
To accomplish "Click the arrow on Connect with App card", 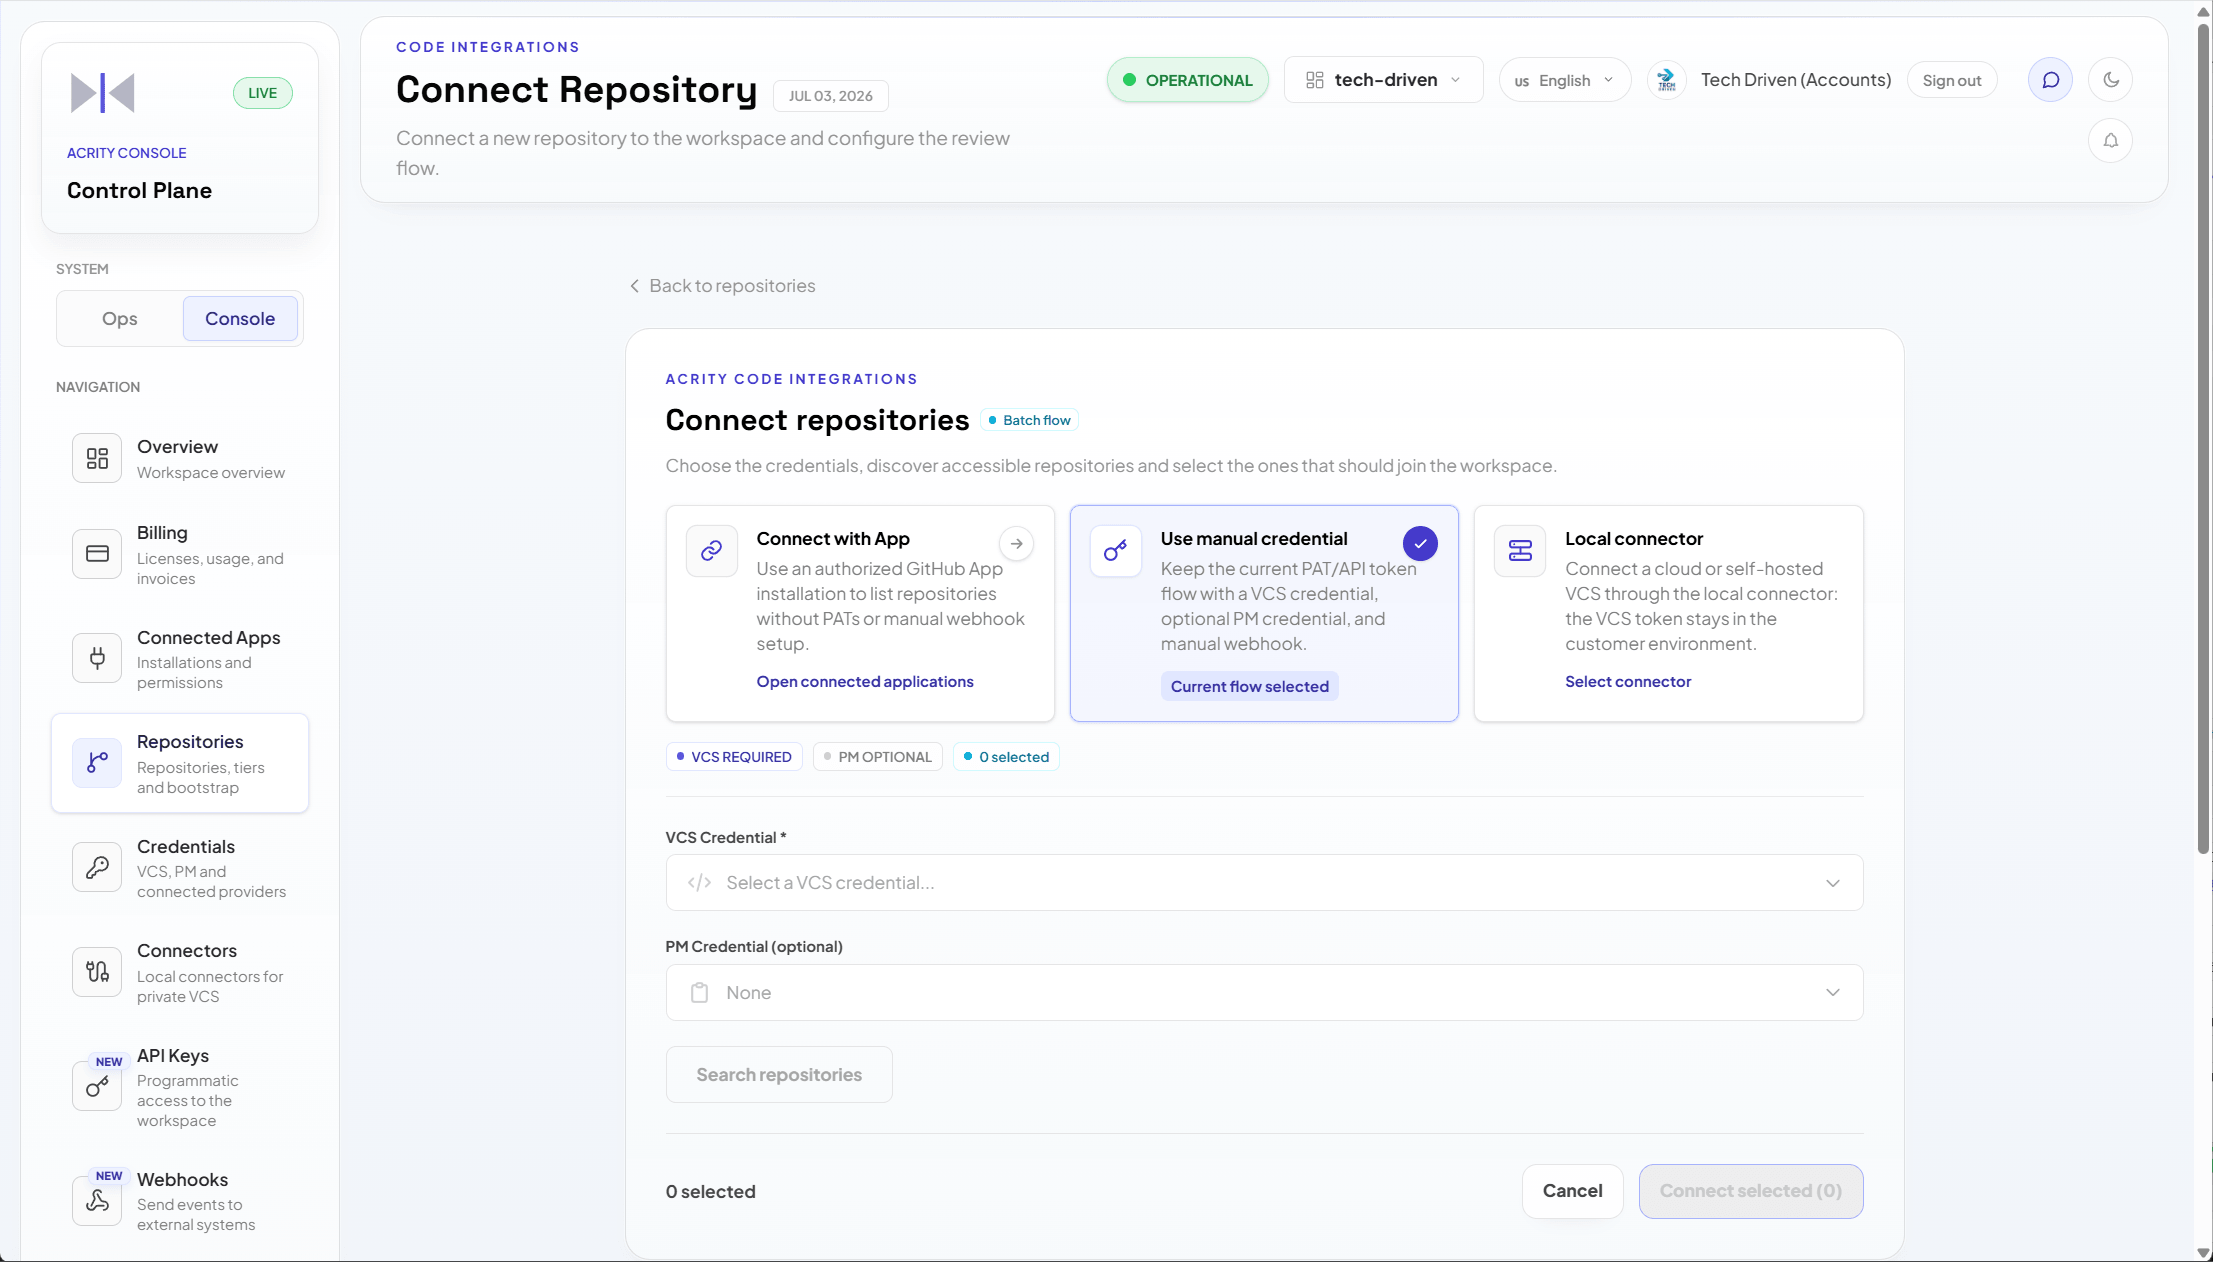I will pyautogui.click(x=1016, y=544).
